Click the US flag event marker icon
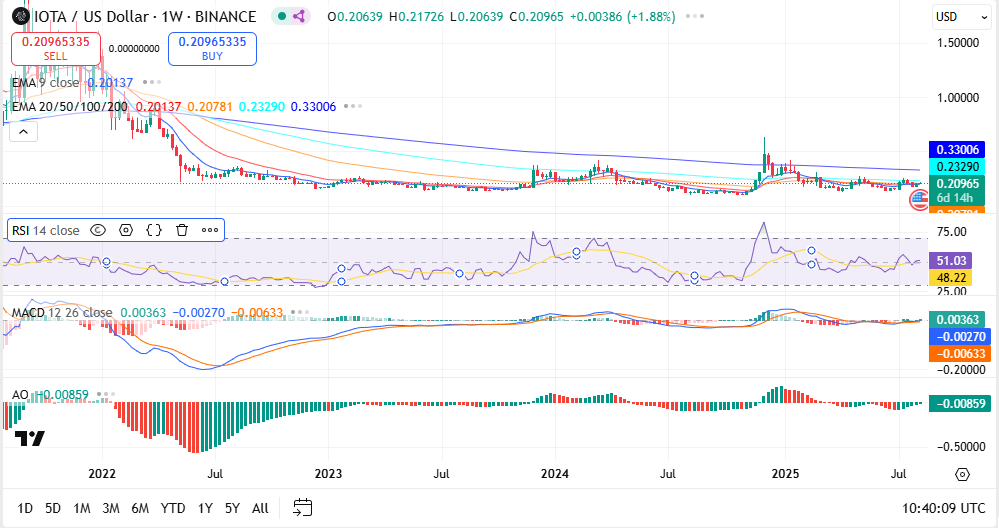 (918, 200)
